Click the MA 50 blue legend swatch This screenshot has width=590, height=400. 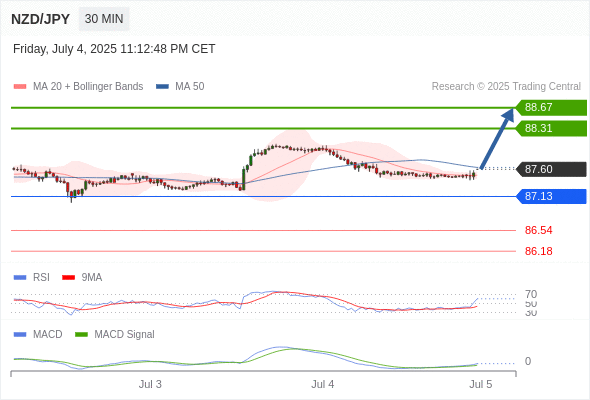click(162, 87)
